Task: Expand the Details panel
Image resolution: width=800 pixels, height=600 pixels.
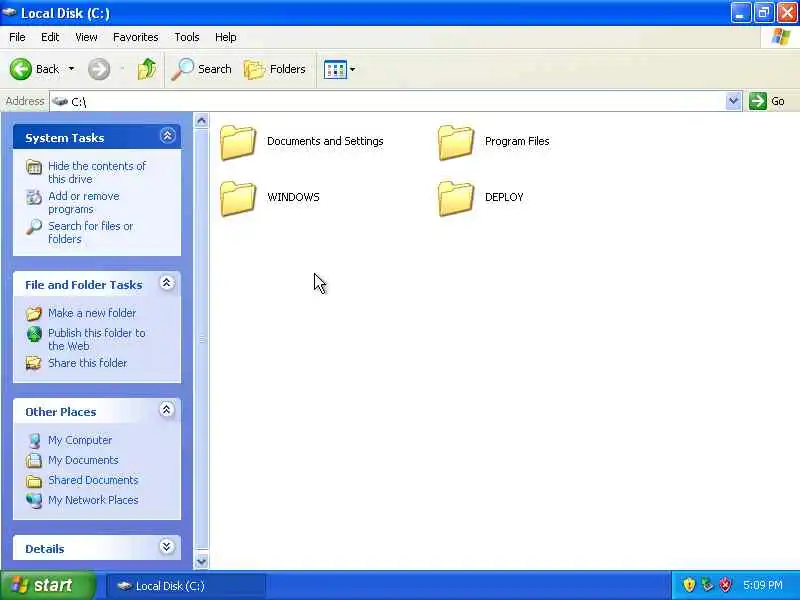Action: click(166, 547)
